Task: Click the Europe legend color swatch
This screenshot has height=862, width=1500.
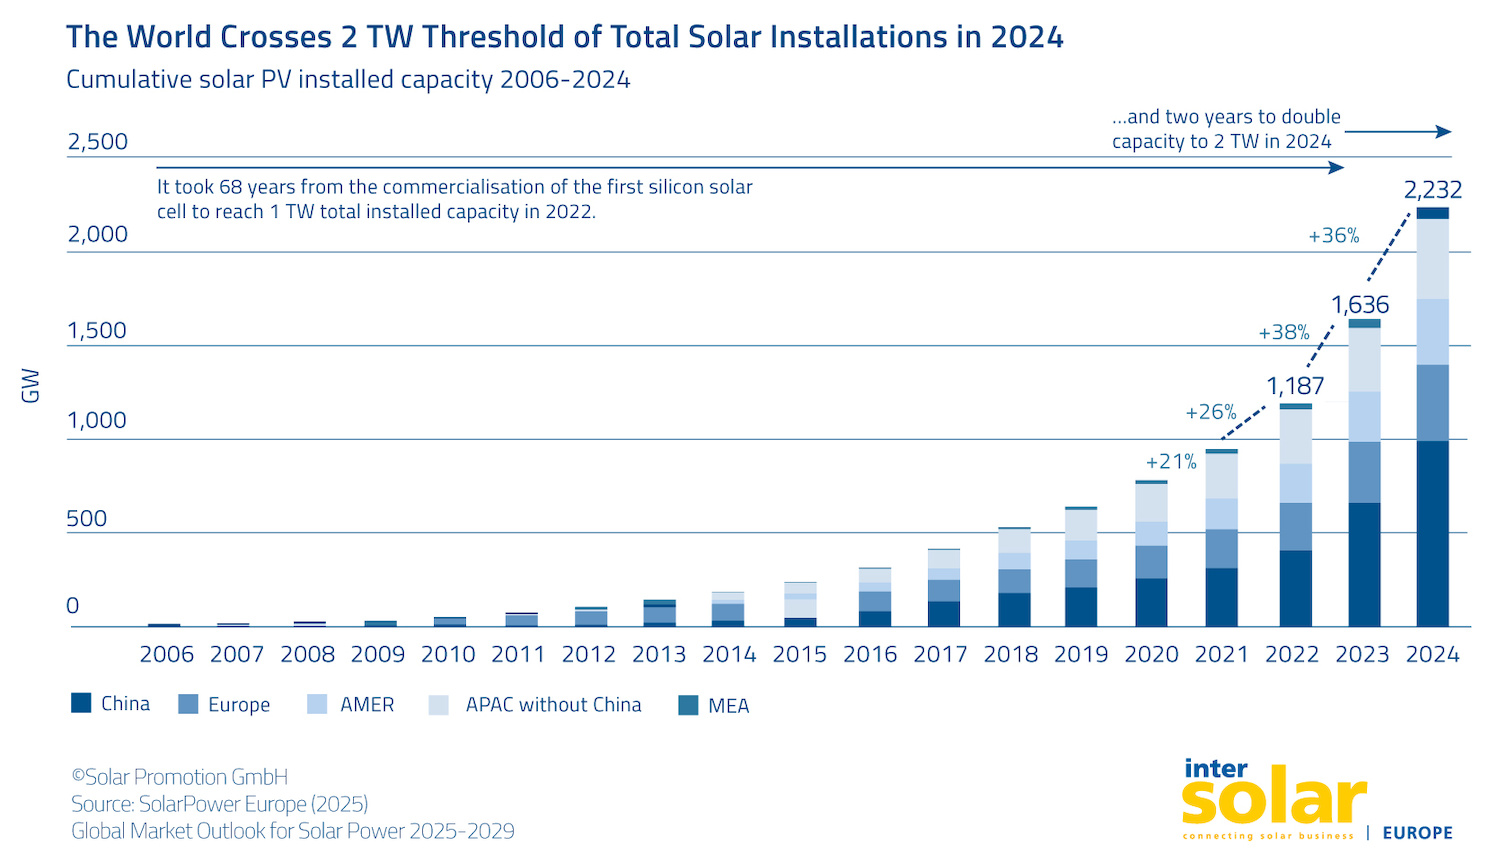Action: [188, 704]
